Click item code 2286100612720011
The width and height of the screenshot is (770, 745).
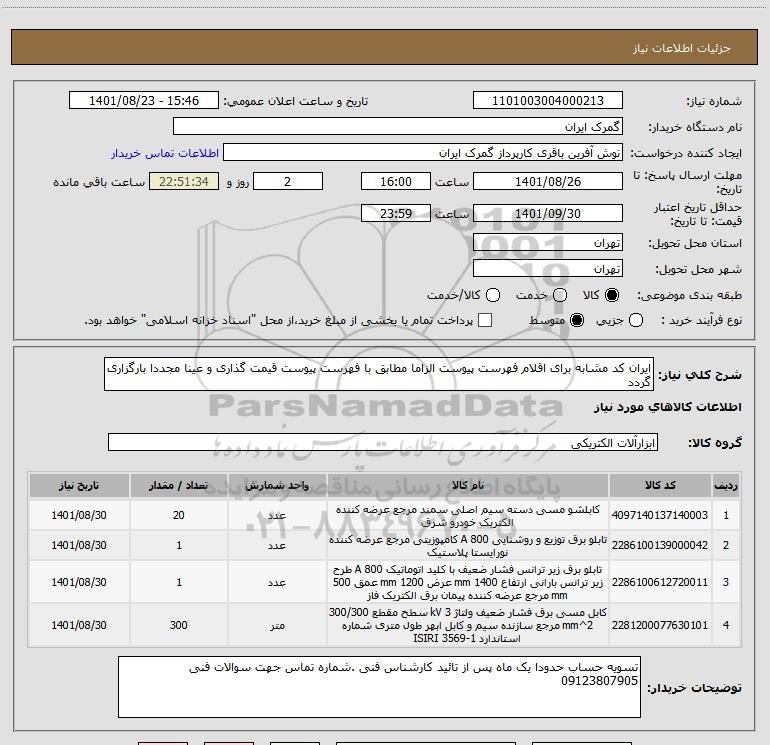point(660,582)
